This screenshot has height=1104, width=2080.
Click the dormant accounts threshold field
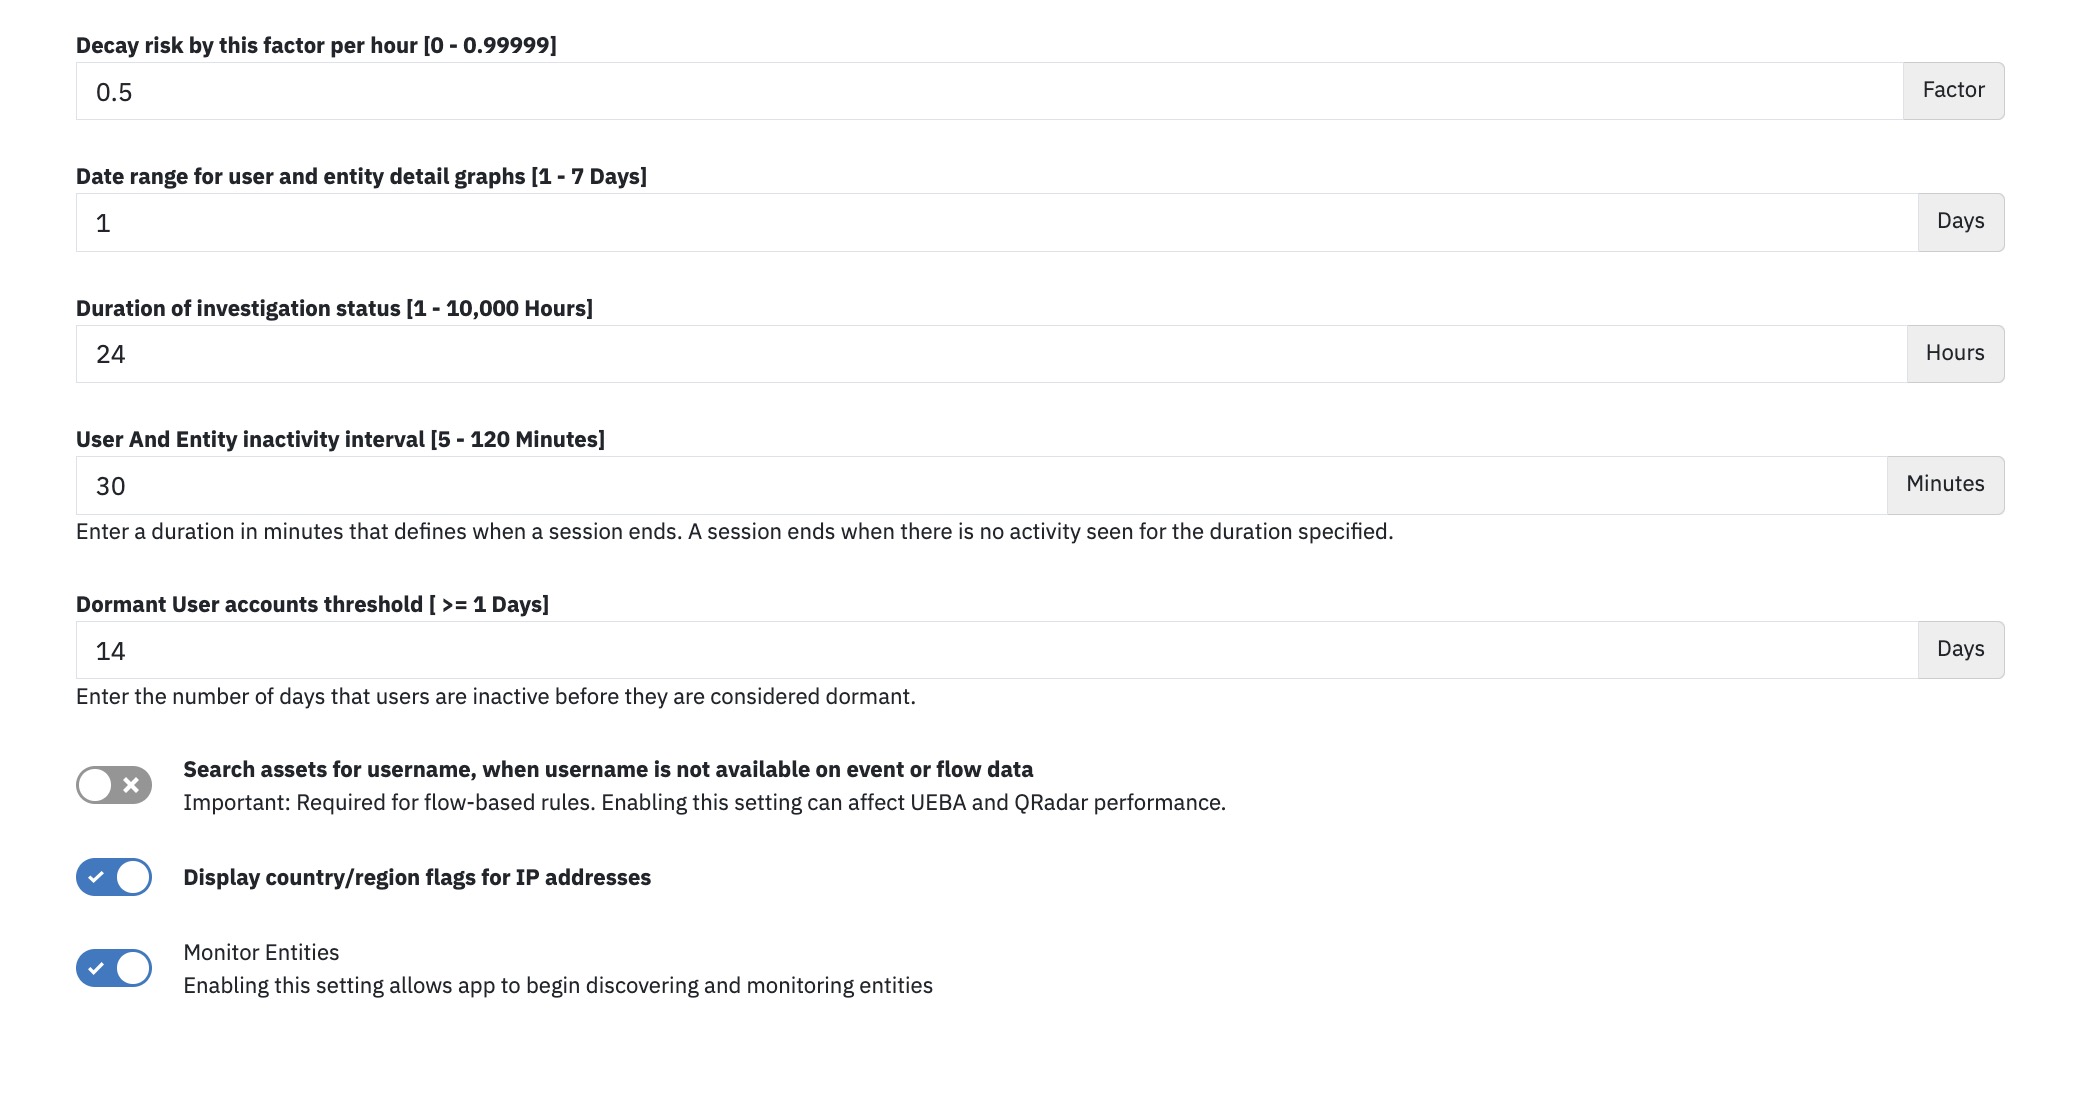pos(997,650)
